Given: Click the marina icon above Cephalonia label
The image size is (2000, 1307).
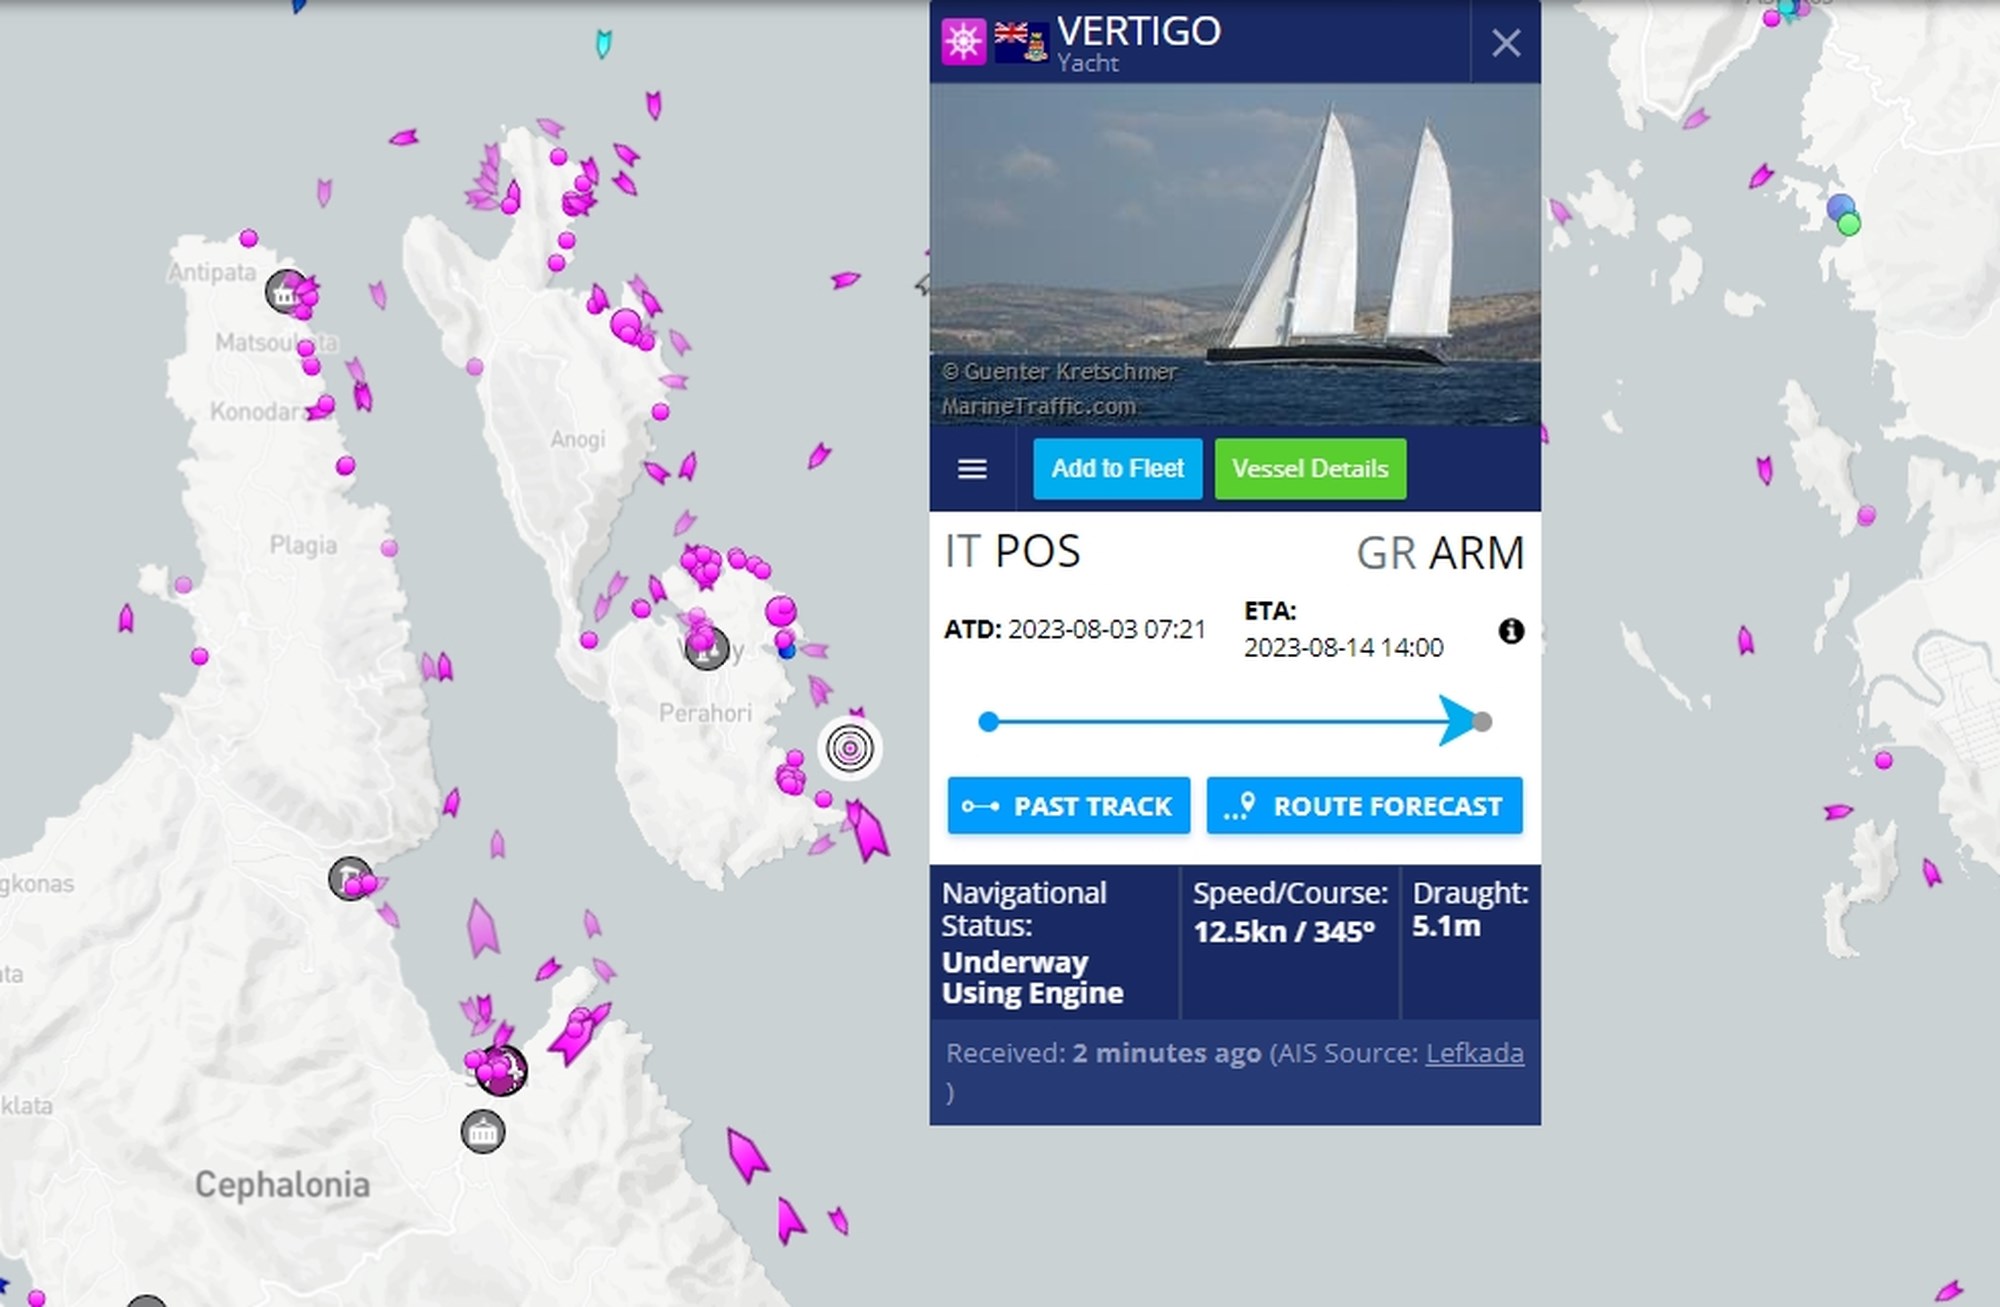Looking at the screenshot, I should point(483,1132).
